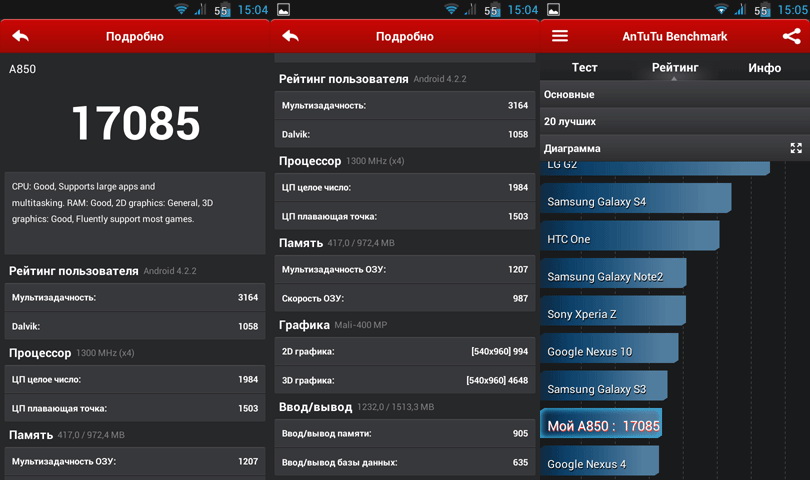The image size is (810, 480).
Task: Tap the Ввод/вывод базы данных: 635 row
Action: (405, 462)
